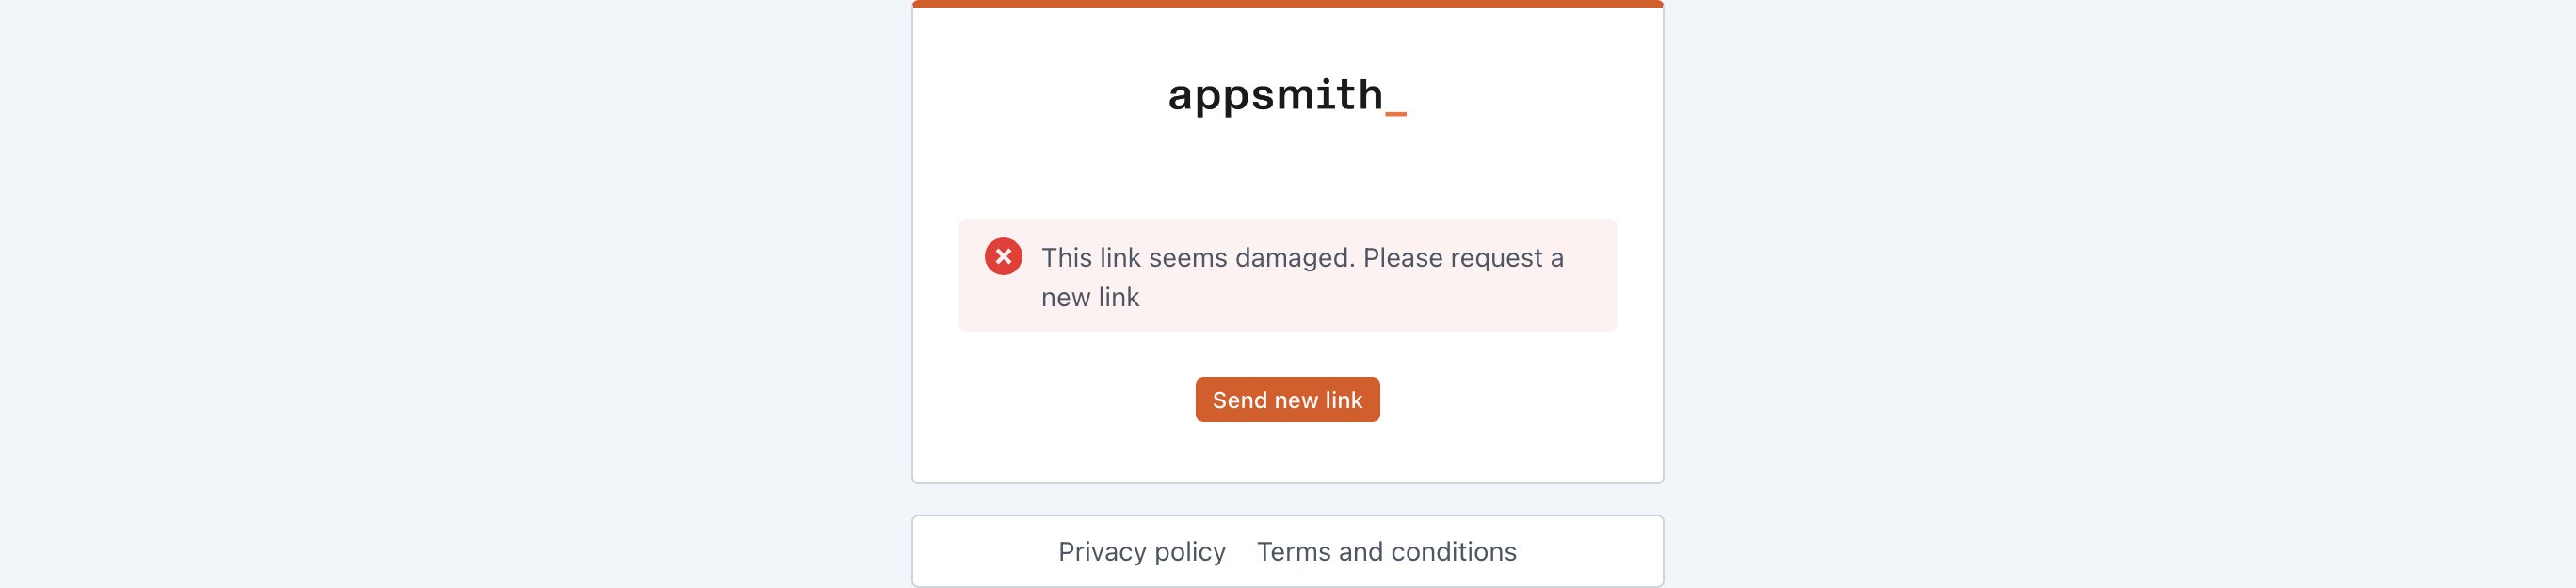The height and width of the screenshot is (588, 2576).
Task: Click the orange underscore in the logo
Action: tap(1395, 114)
